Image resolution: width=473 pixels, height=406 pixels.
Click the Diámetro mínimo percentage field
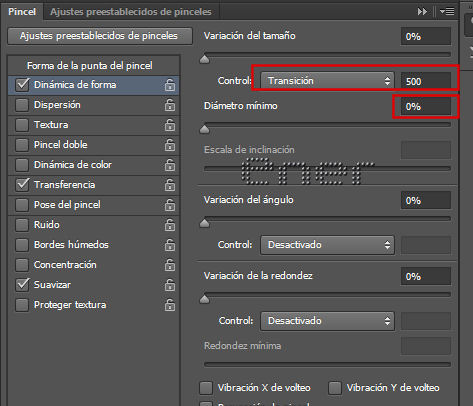pos(426,107)
